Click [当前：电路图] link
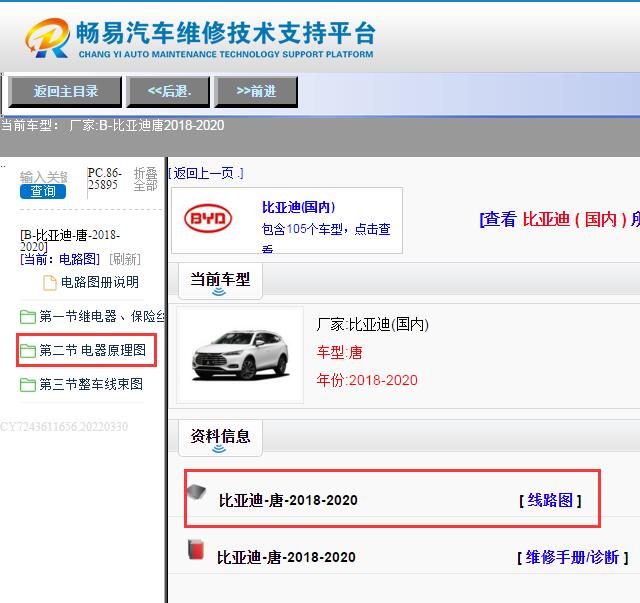640x603 pixels. click(60, 259)
